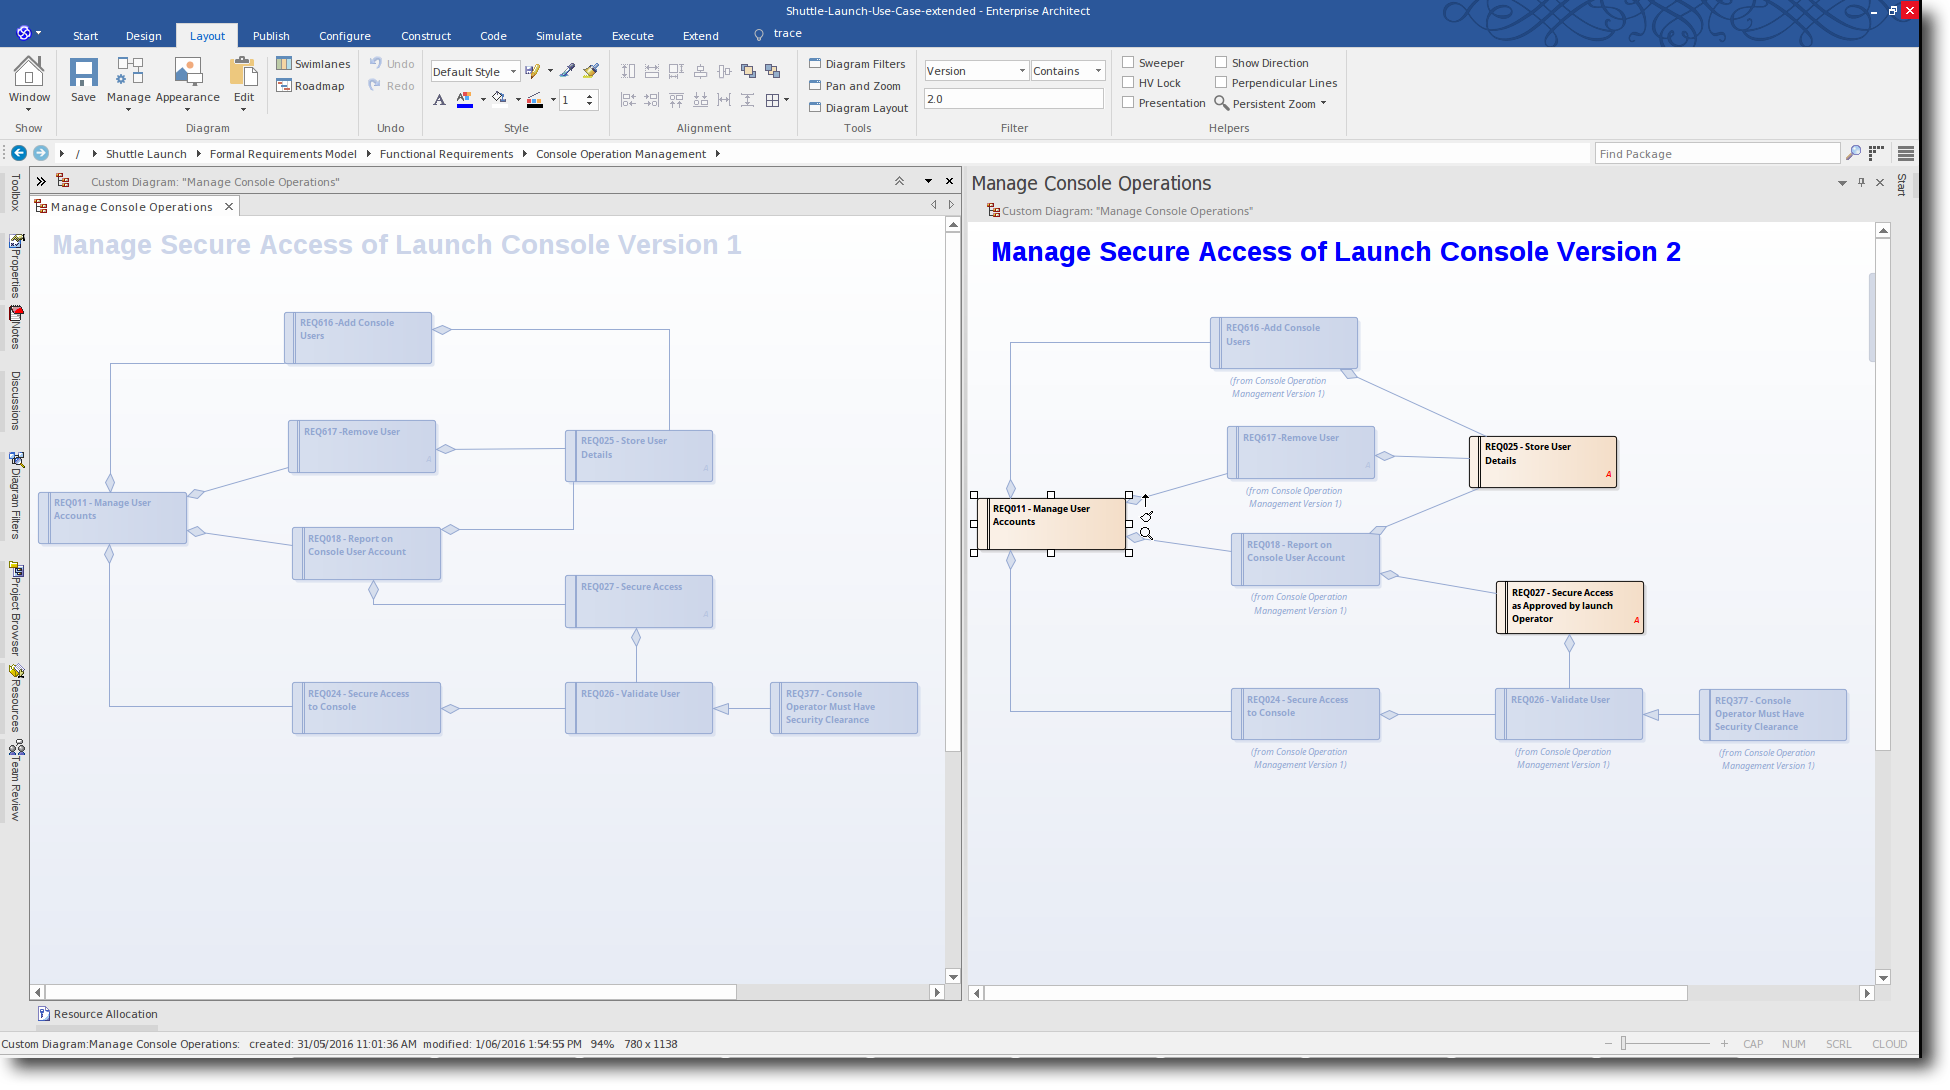Switch to the Simulate ribbon tab
Screen dimensions: 1950x1090
558,36
